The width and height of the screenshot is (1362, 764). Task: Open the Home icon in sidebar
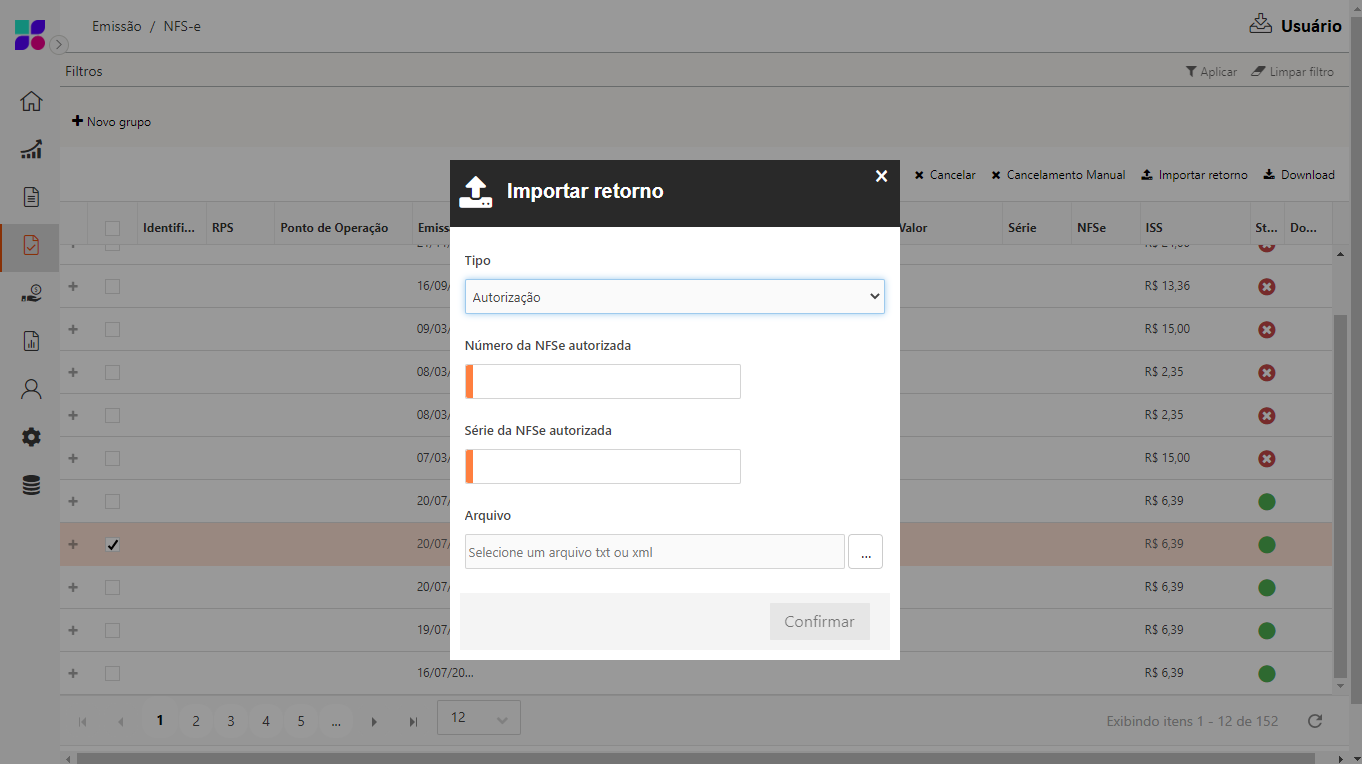[31, 102]
